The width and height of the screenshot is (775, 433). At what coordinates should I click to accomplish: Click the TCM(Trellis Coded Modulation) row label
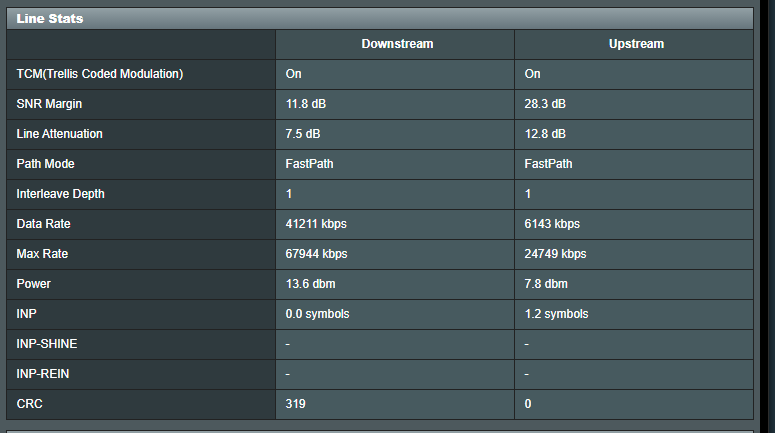click(100, 74)
